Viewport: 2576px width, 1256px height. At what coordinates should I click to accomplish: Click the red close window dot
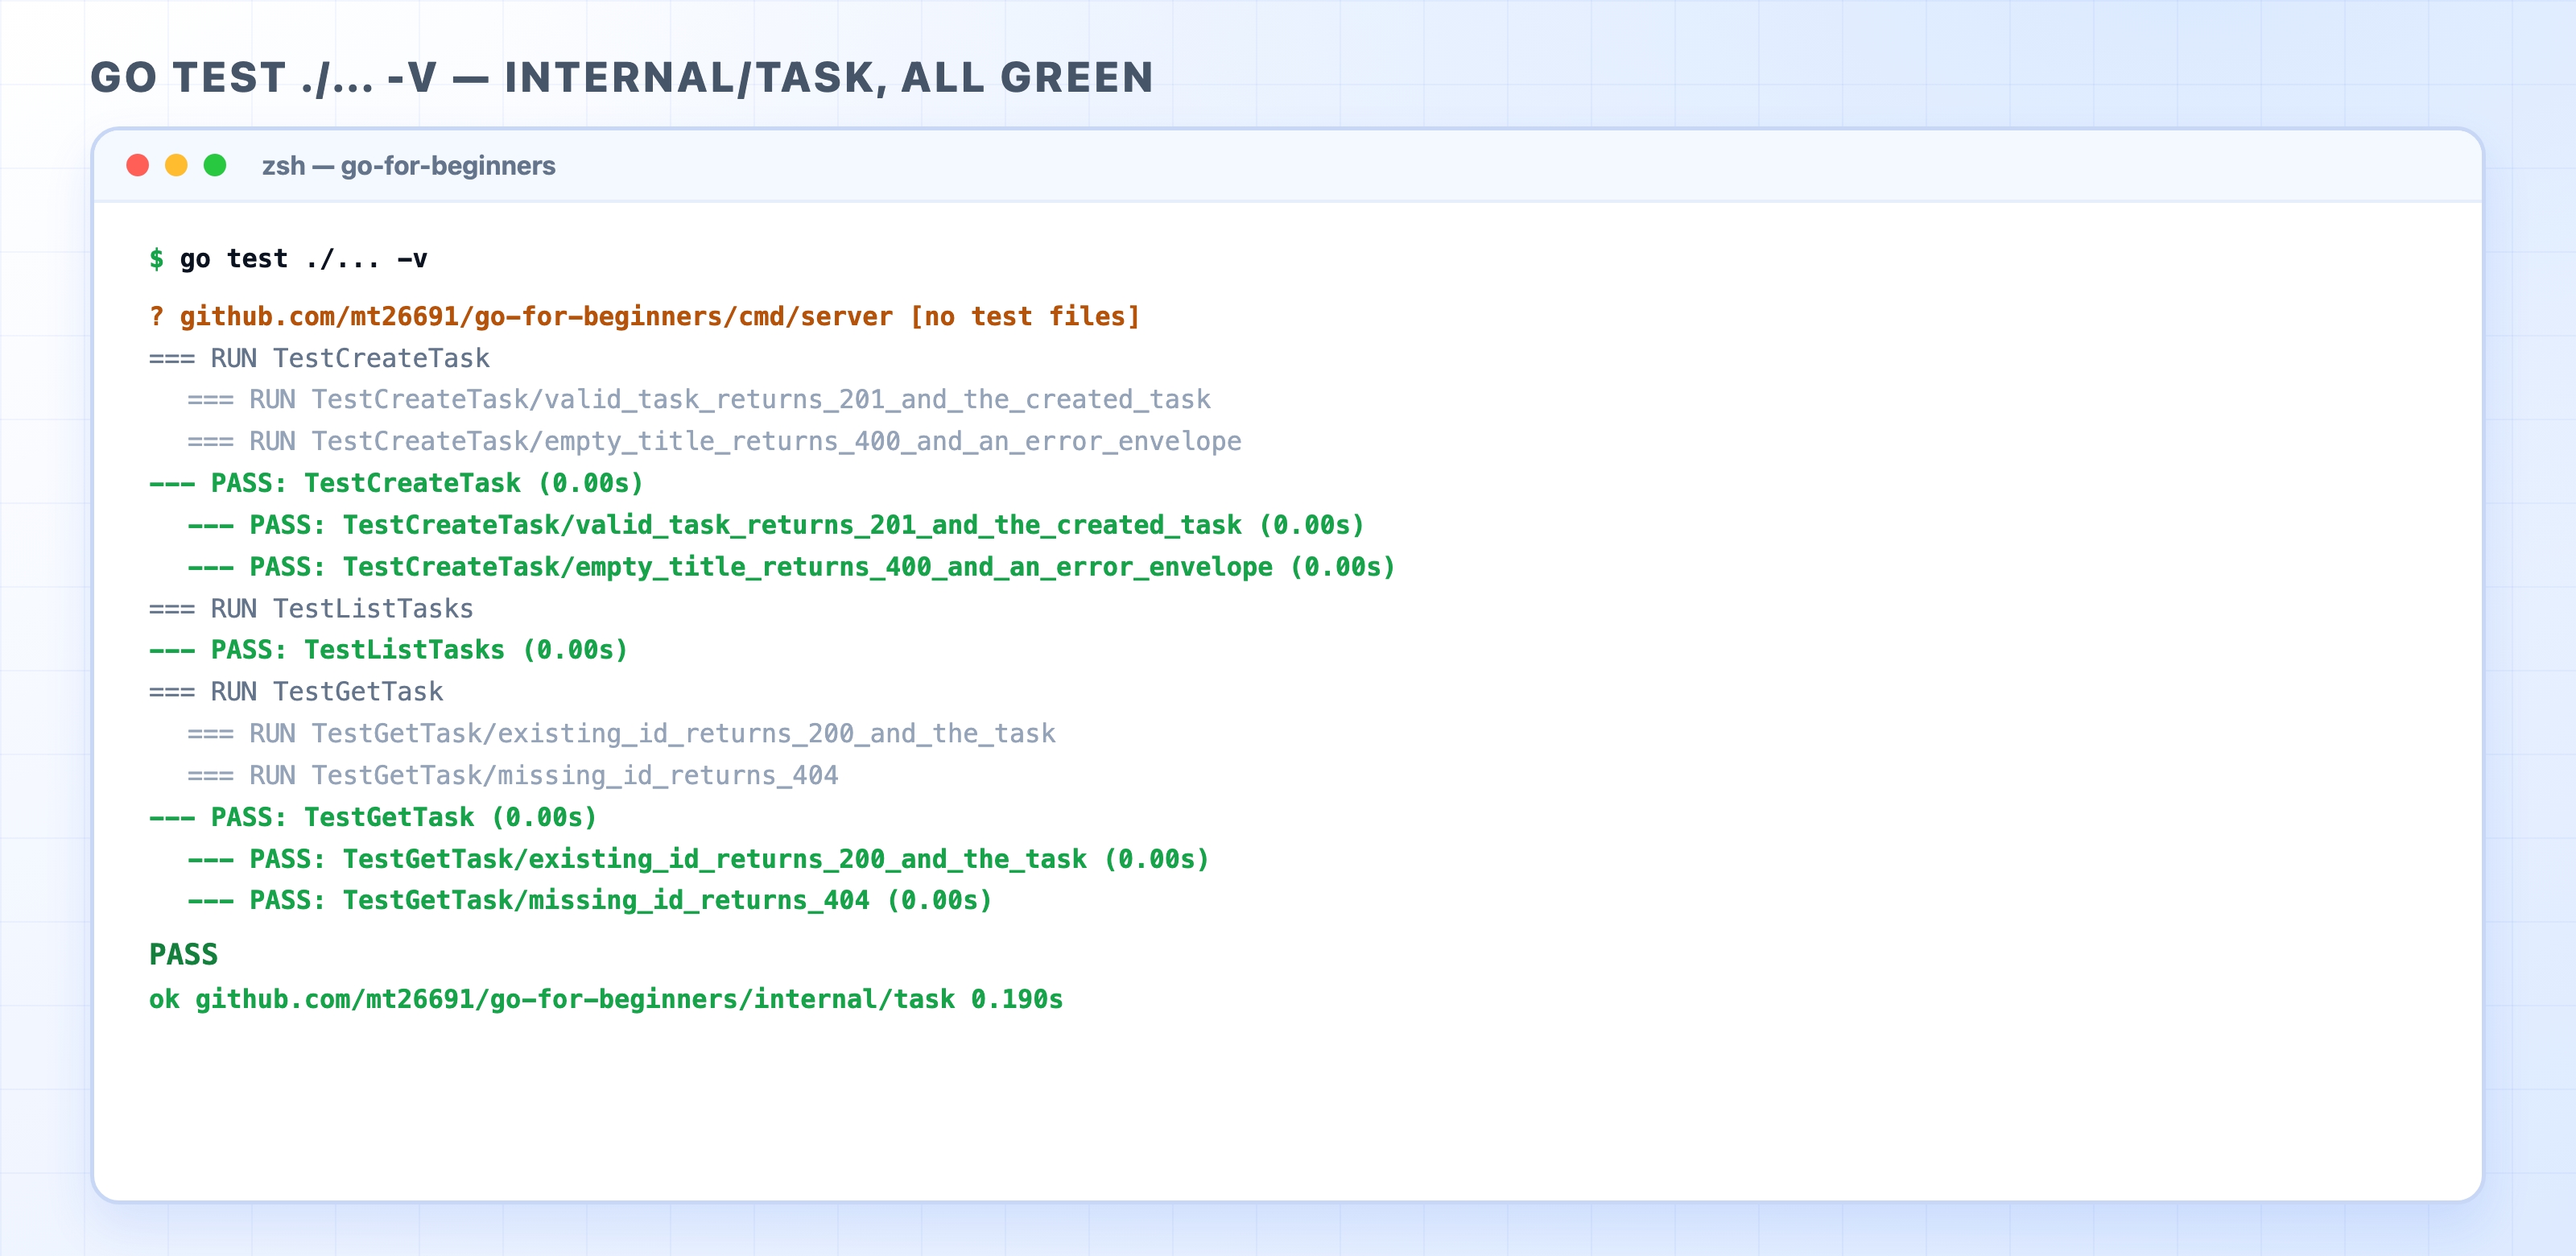pos(138,165)
